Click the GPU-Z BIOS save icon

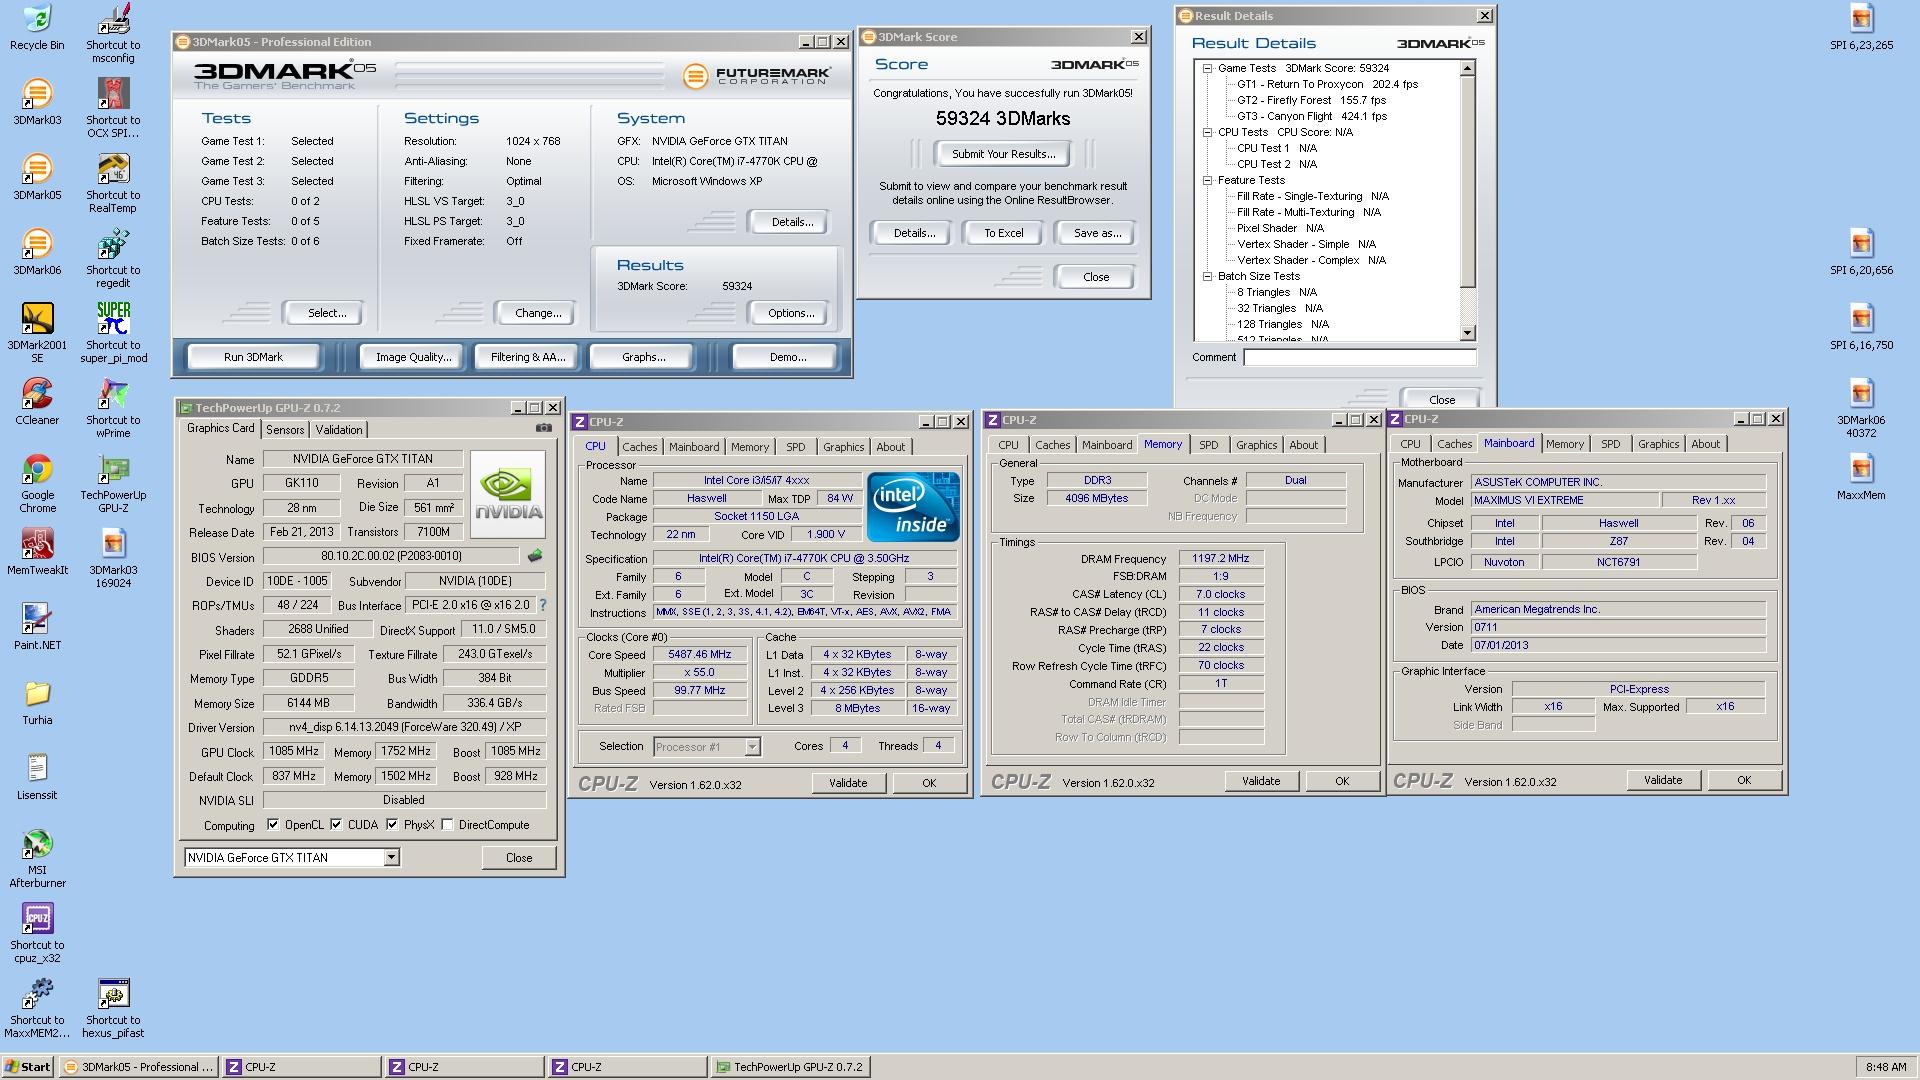point(535,556)
